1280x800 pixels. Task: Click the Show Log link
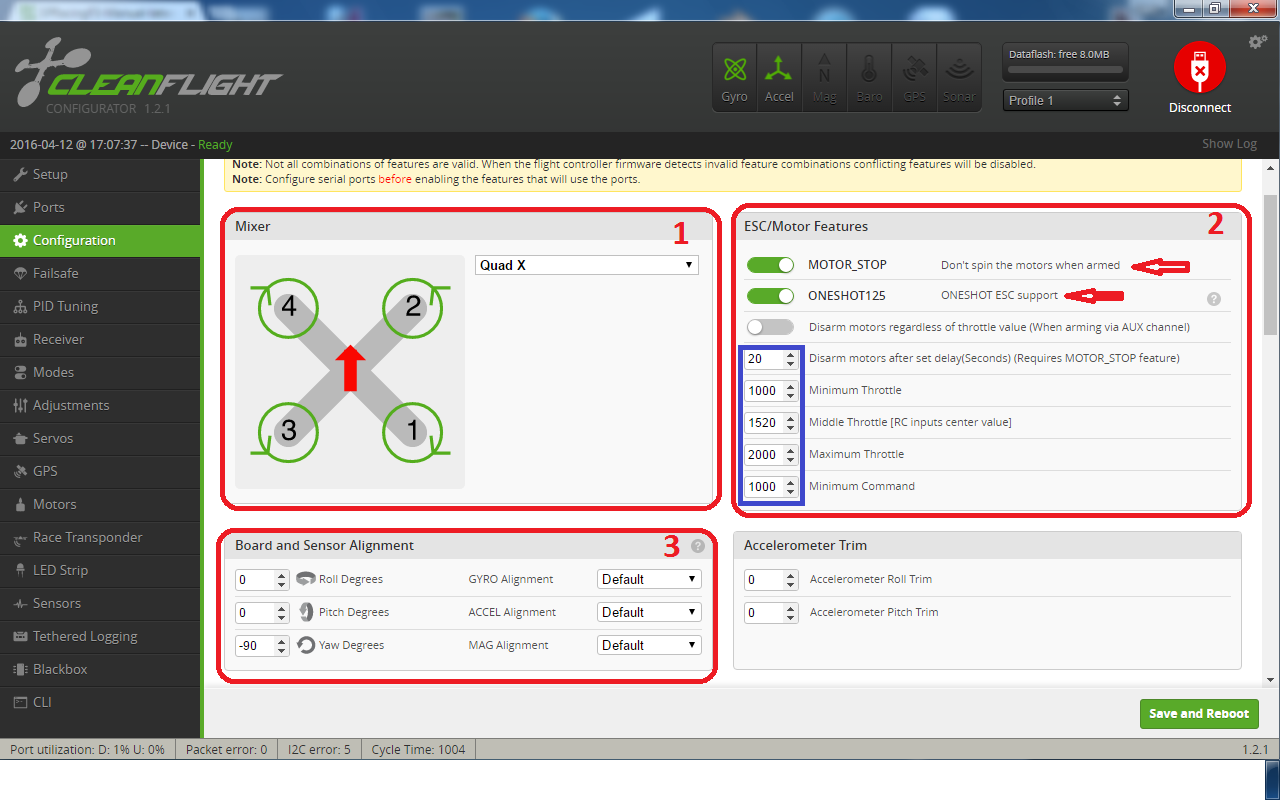click(x=1229, y=144)
